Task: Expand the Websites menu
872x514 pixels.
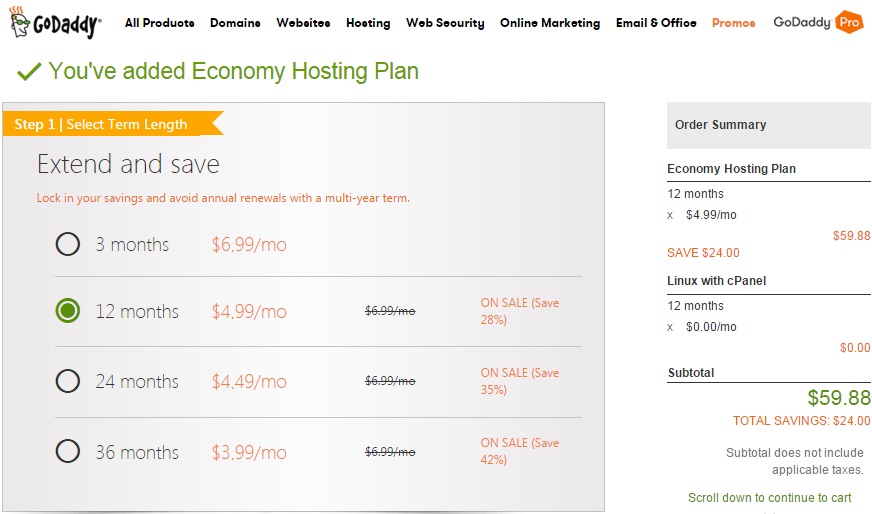Action: (303, 23)
